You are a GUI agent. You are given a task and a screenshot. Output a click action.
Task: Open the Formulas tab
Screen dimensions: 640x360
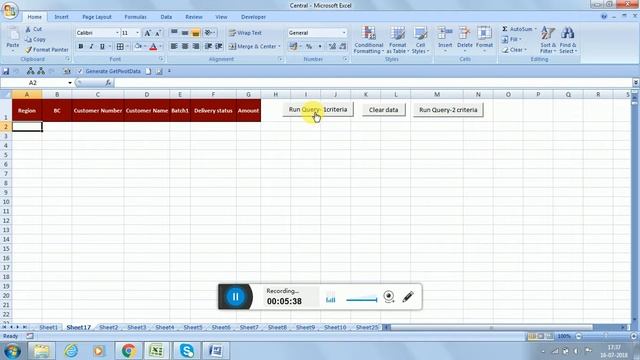(x=135, y=17)
